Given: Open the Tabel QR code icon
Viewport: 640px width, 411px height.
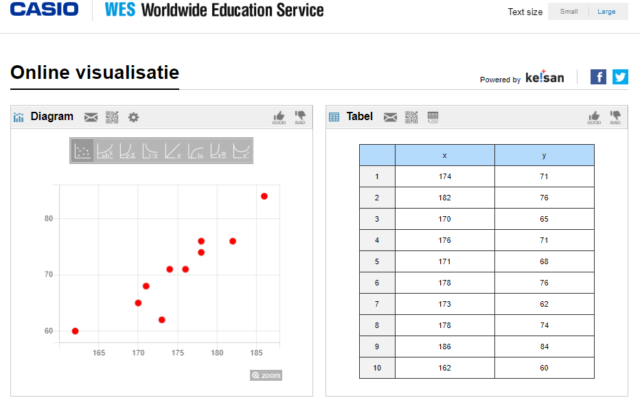Looking at the screenshot, I should click(x=411, y=117).
